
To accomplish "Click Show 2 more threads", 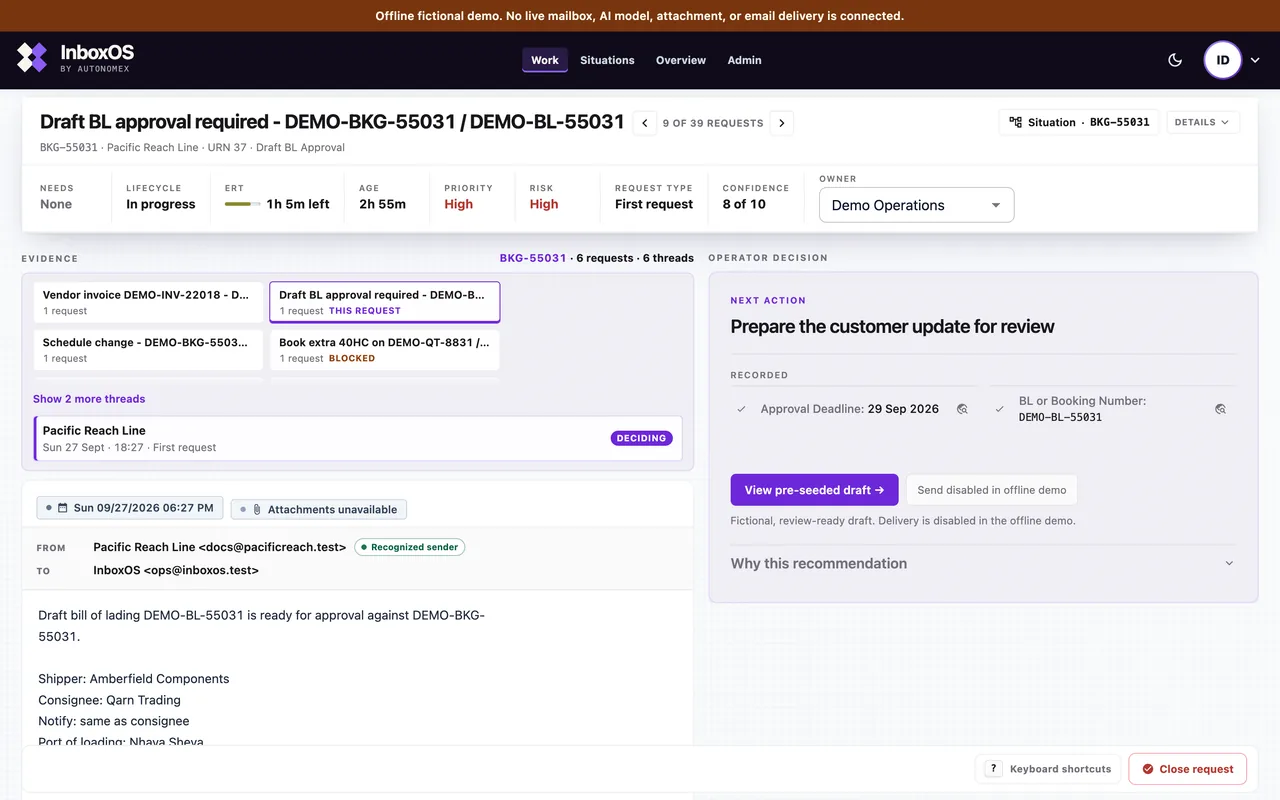I will [x=89, y=399].
